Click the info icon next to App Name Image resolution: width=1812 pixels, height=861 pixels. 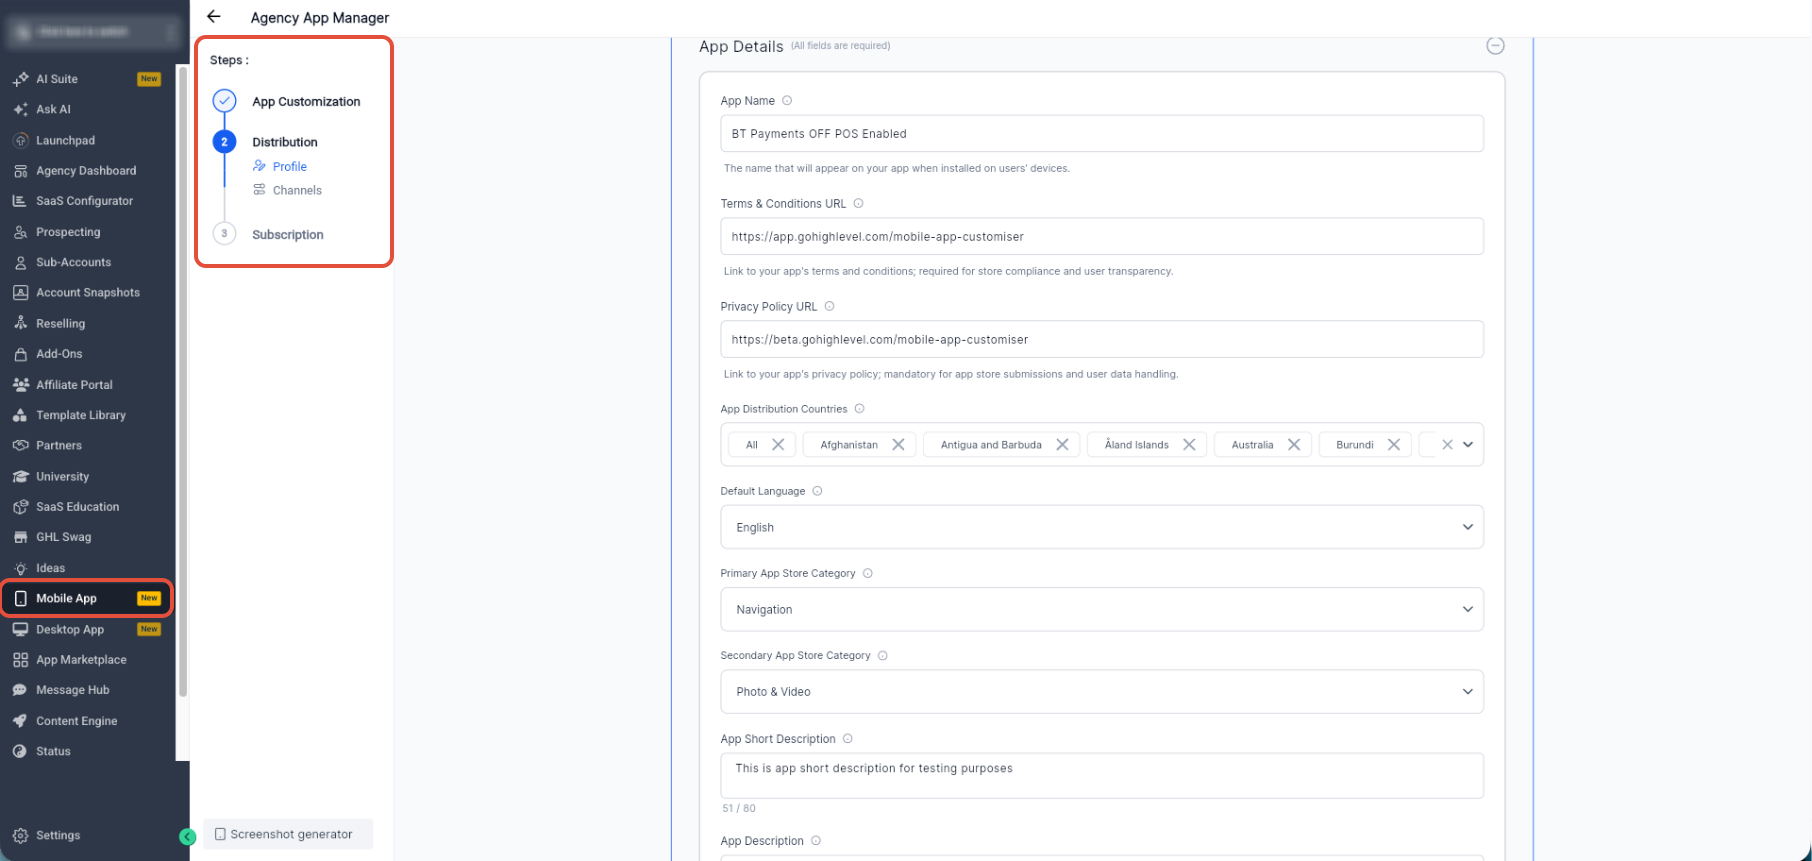click(x=787, y=101)
